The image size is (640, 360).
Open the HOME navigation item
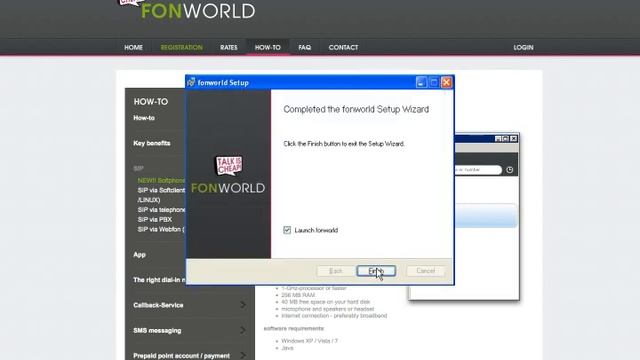(133, 47)
